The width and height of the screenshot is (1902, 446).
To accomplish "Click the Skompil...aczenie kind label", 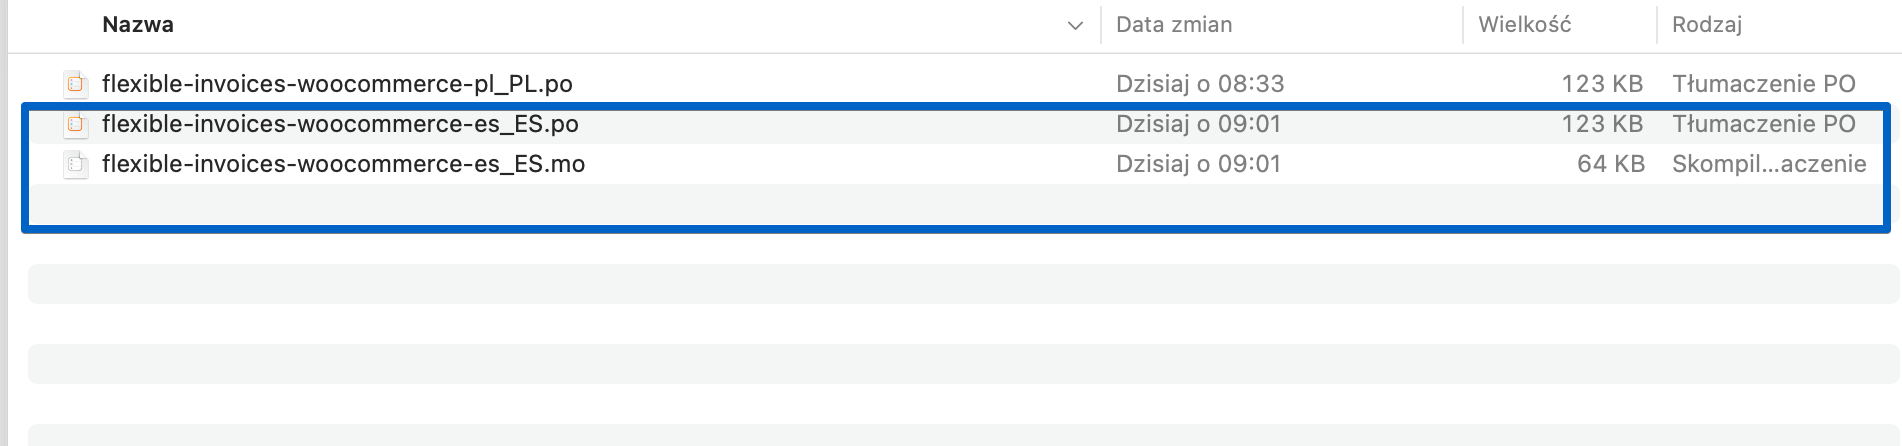I will tap(1769, 164).
